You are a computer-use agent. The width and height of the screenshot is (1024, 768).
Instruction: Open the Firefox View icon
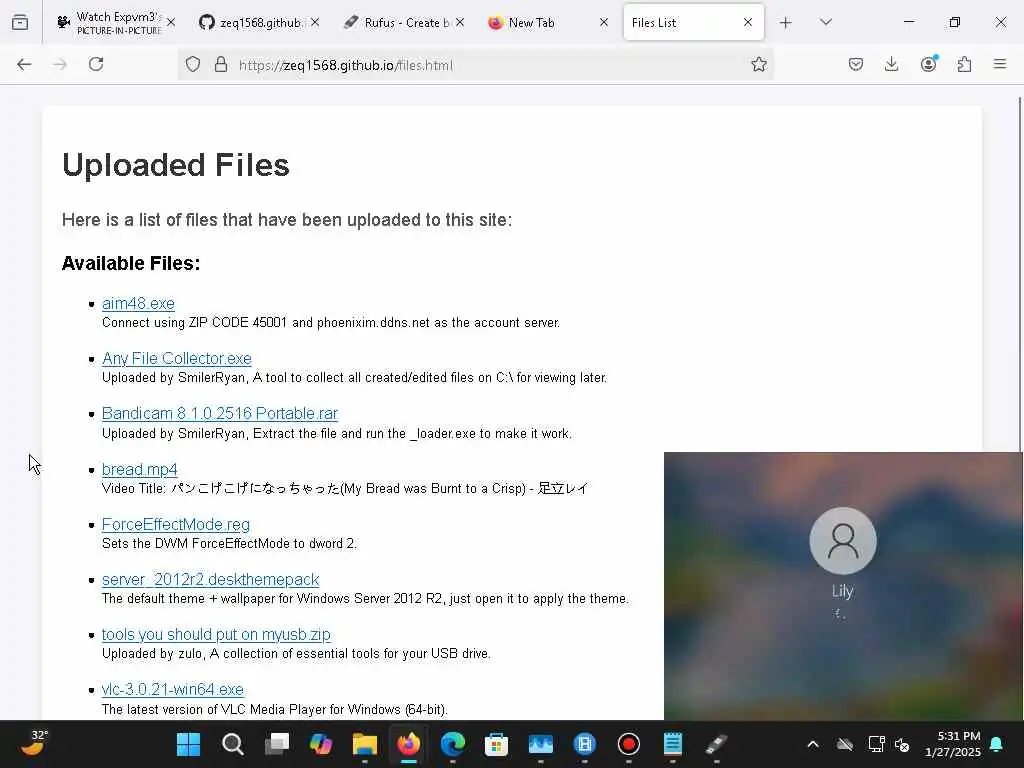tap(20, 23)
